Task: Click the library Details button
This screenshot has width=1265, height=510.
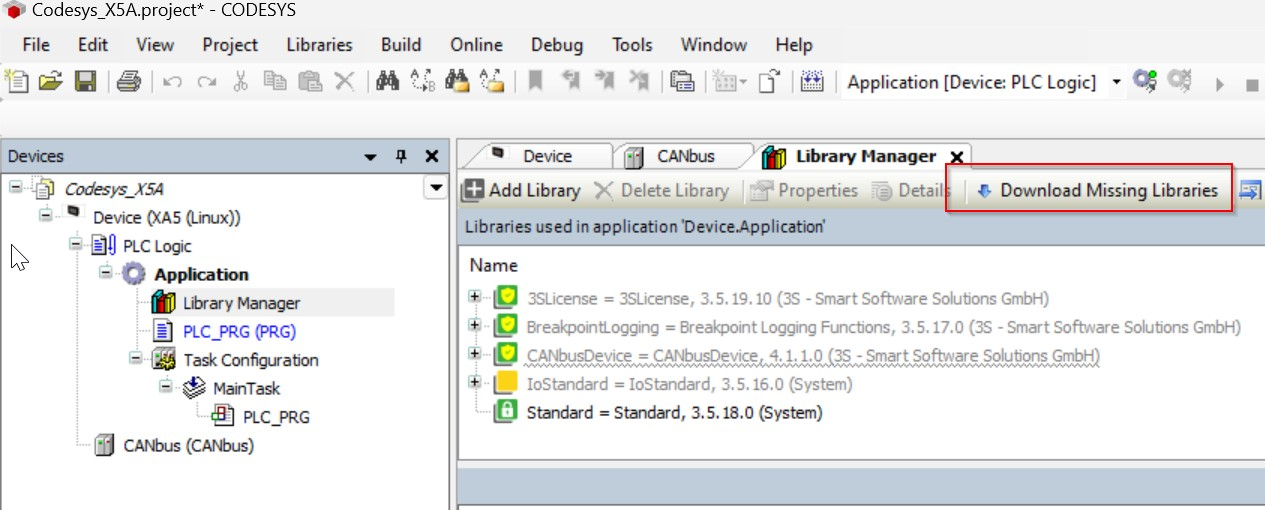Action: point(911,190)
